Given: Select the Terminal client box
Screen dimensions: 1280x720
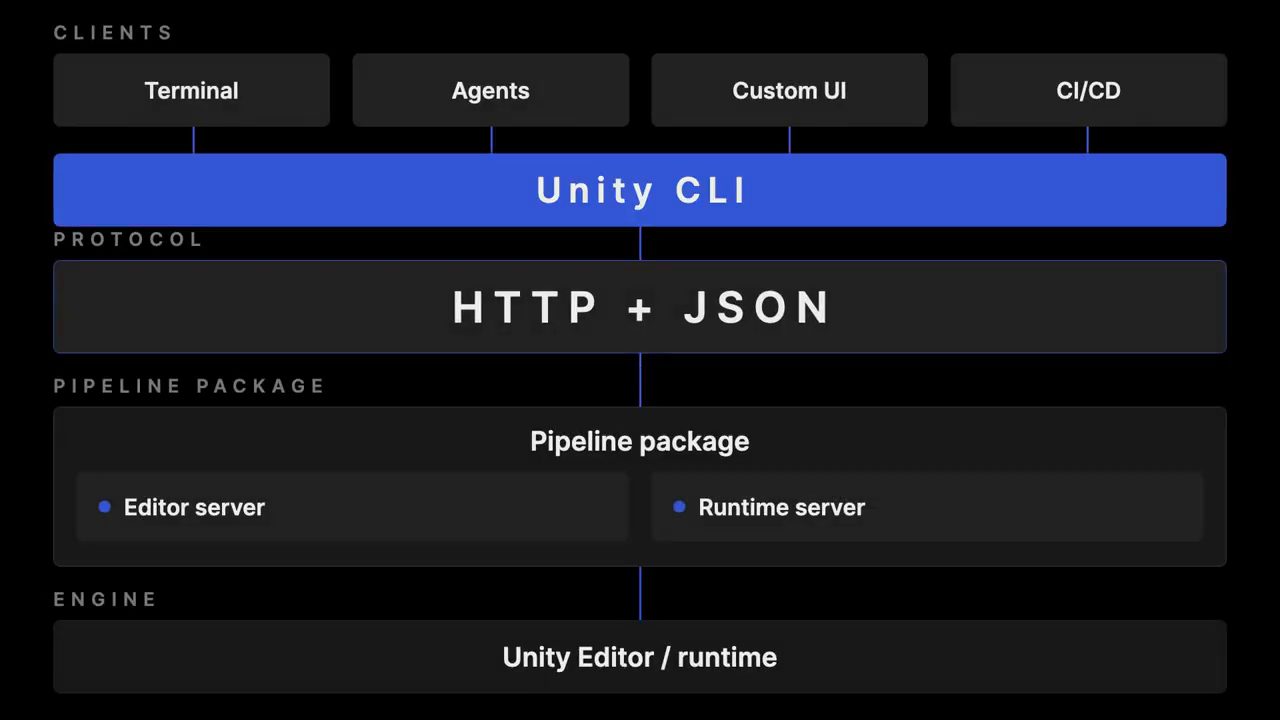Looking at the screenshot, I should [191, 90].
